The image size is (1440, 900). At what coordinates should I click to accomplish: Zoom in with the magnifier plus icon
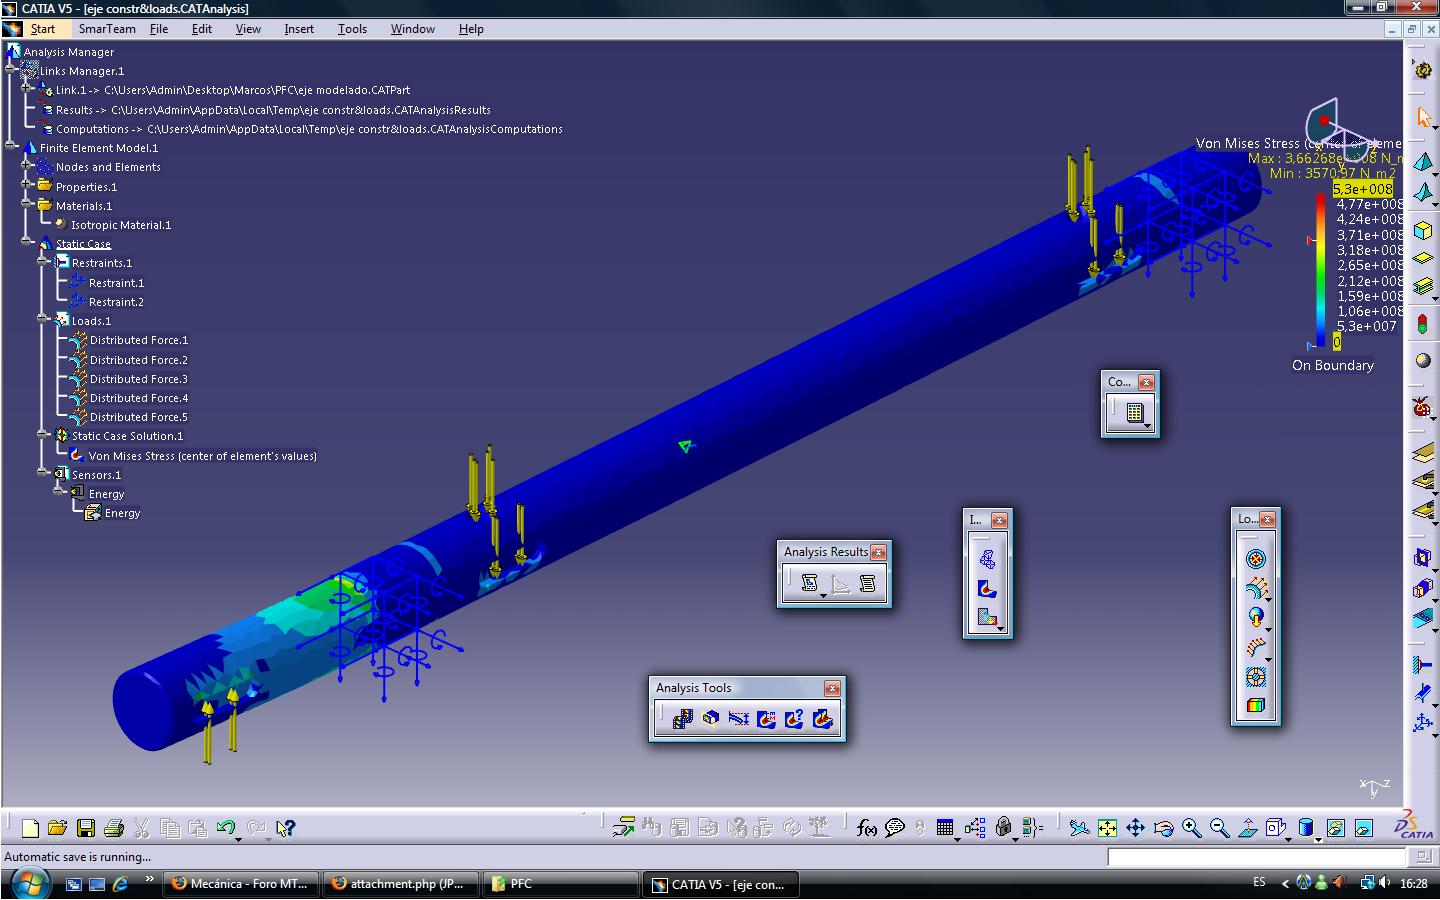1191,828
